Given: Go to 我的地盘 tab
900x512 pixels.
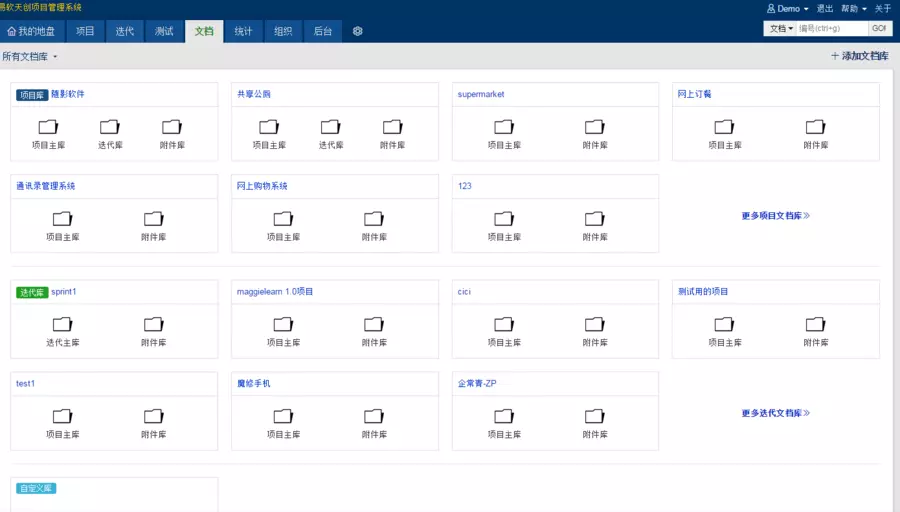Looking at the screenshot, I should [31, 31].
